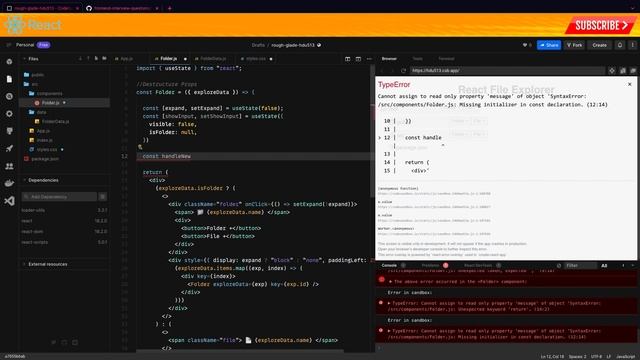Click the JavaScript language status item
640x360 pixels.
pos(625,357)
